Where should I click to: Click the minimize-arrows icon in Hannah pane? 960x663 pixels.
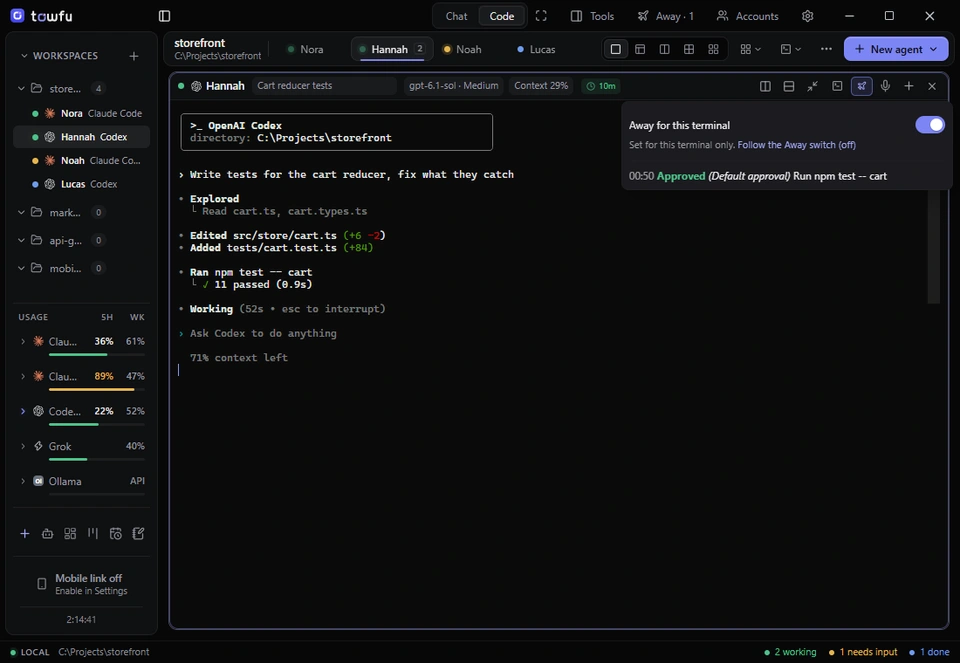click(812, 86)
